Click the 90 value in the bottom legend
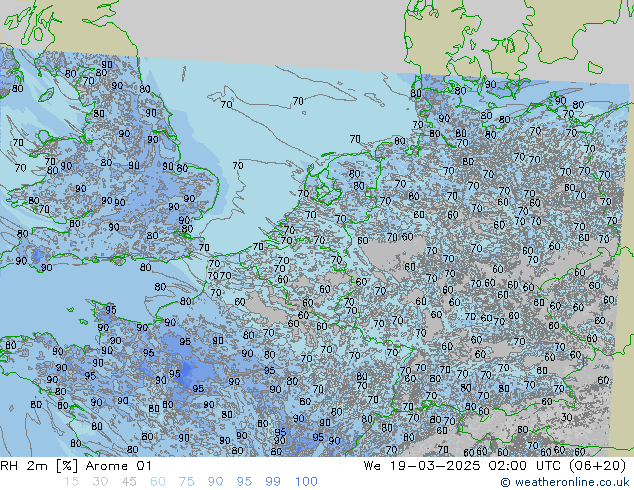634x490 pixels. [215, 482]
